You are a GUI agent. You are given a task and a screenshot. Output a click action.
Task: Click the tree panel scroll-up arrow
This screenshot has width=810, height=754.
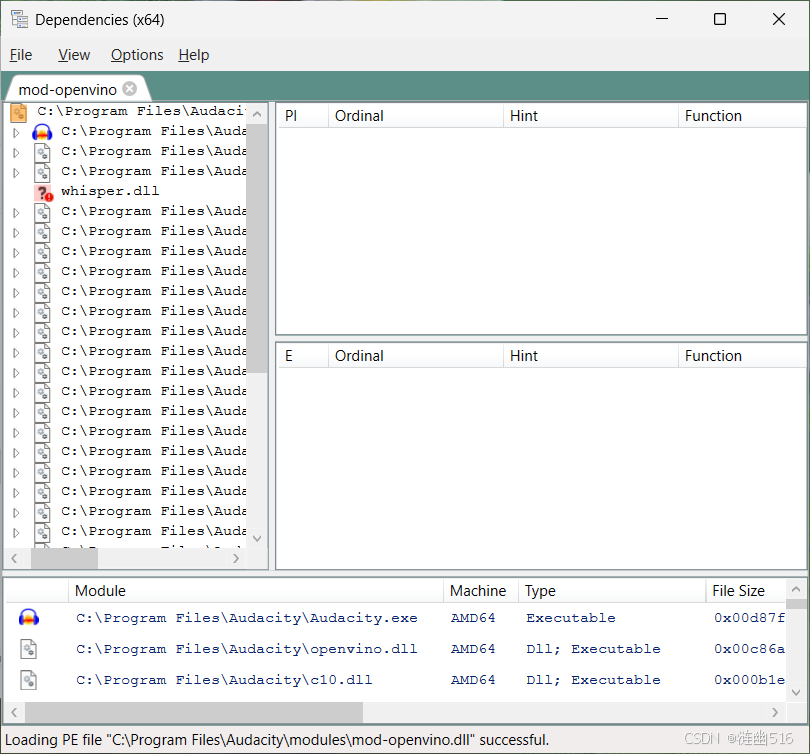[257, 114]
